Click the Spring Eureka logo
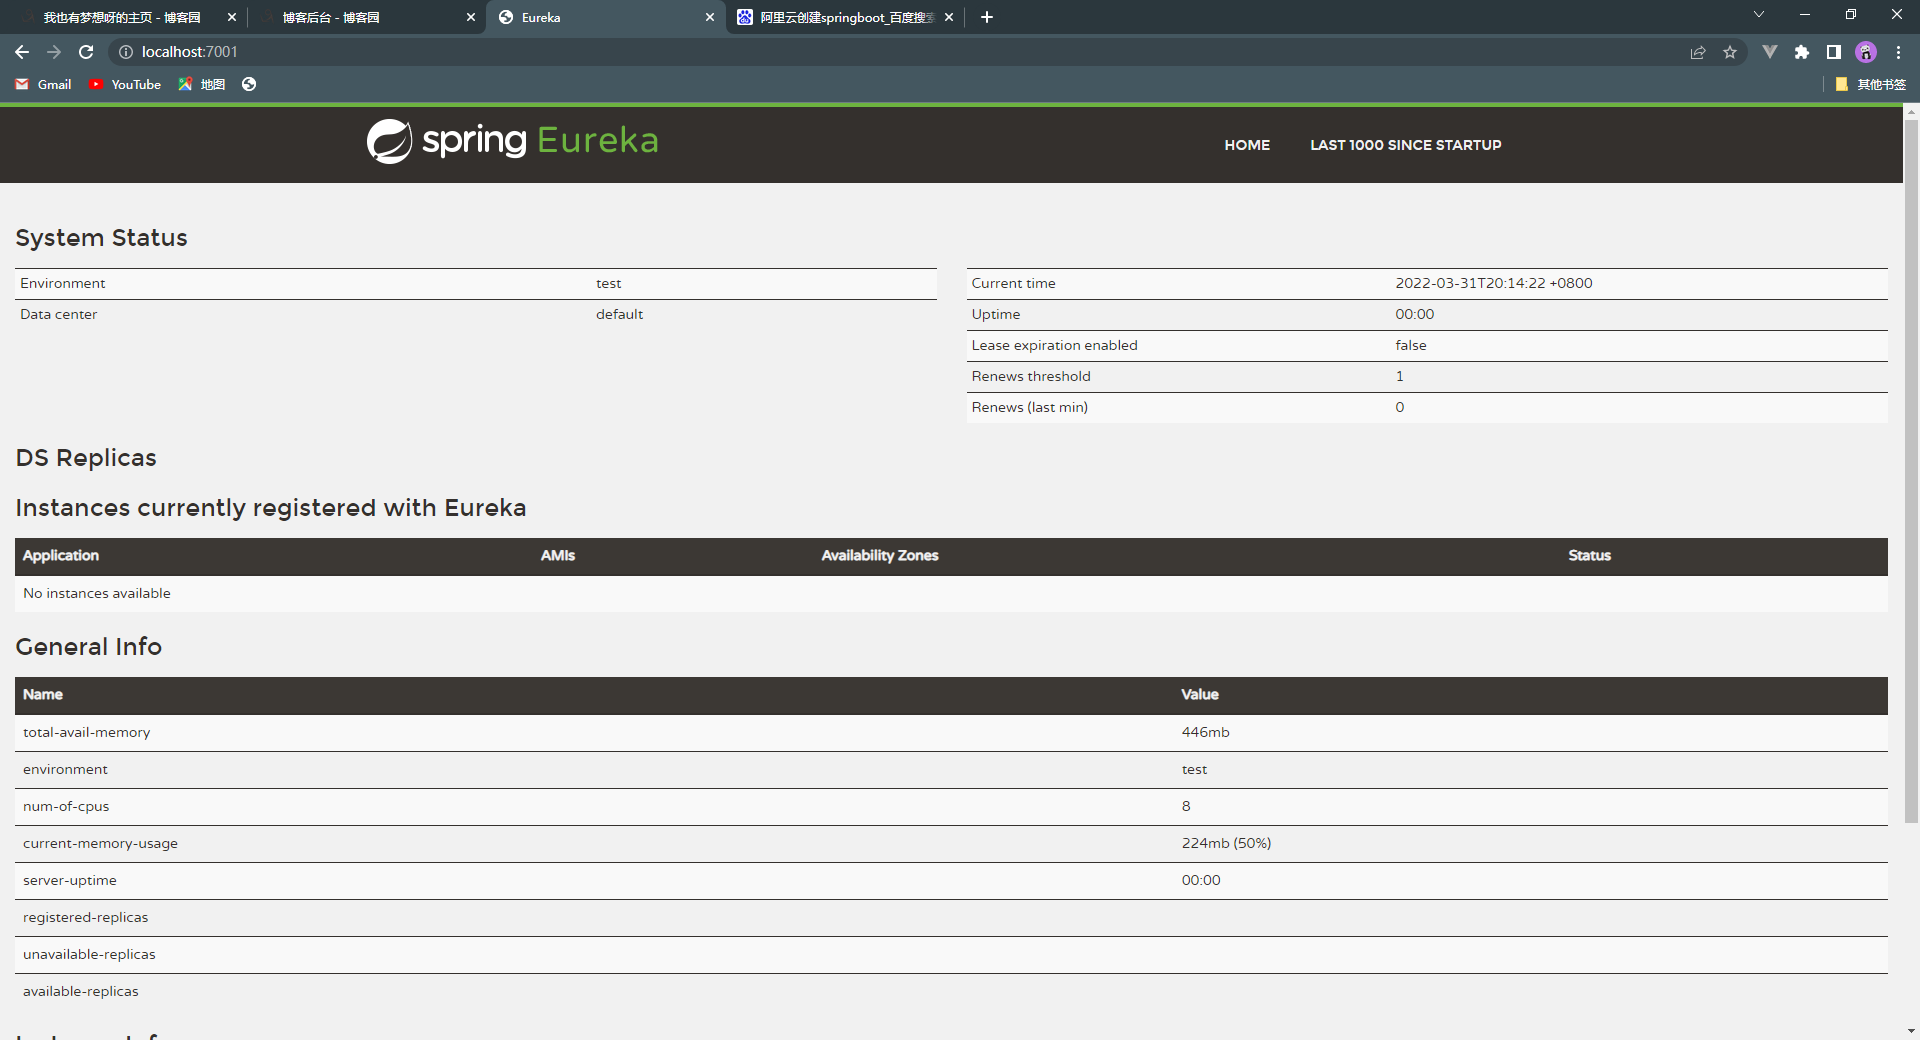 512,141
